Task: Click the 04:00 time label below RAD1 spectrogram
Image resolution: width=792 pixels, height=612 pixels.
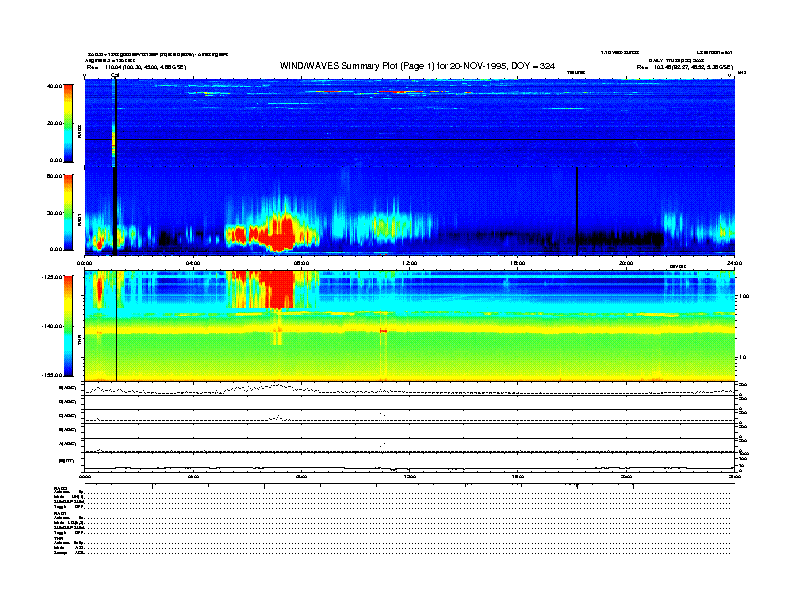Action: pos(193,263)
